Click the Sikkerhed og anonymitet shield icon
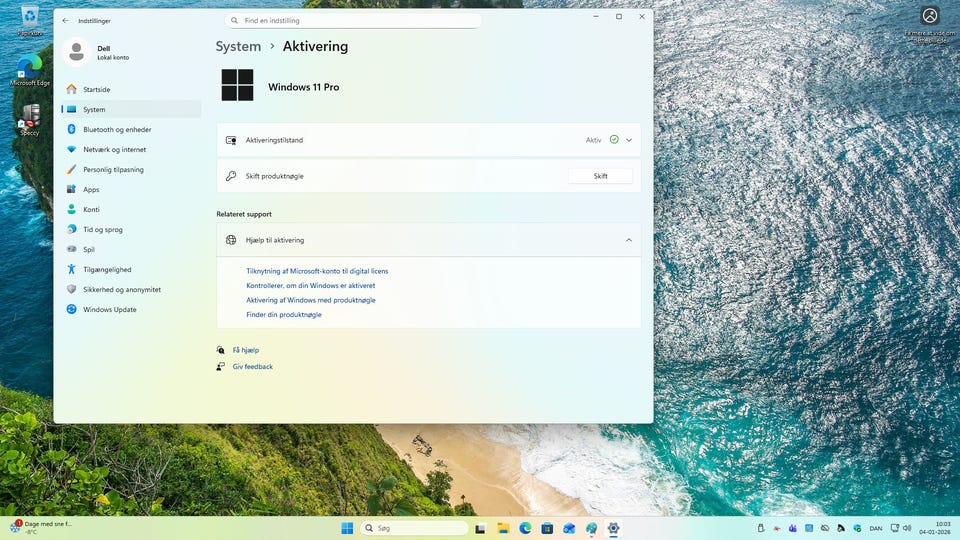This screenshot has height=540, width=960. [72, 289]
